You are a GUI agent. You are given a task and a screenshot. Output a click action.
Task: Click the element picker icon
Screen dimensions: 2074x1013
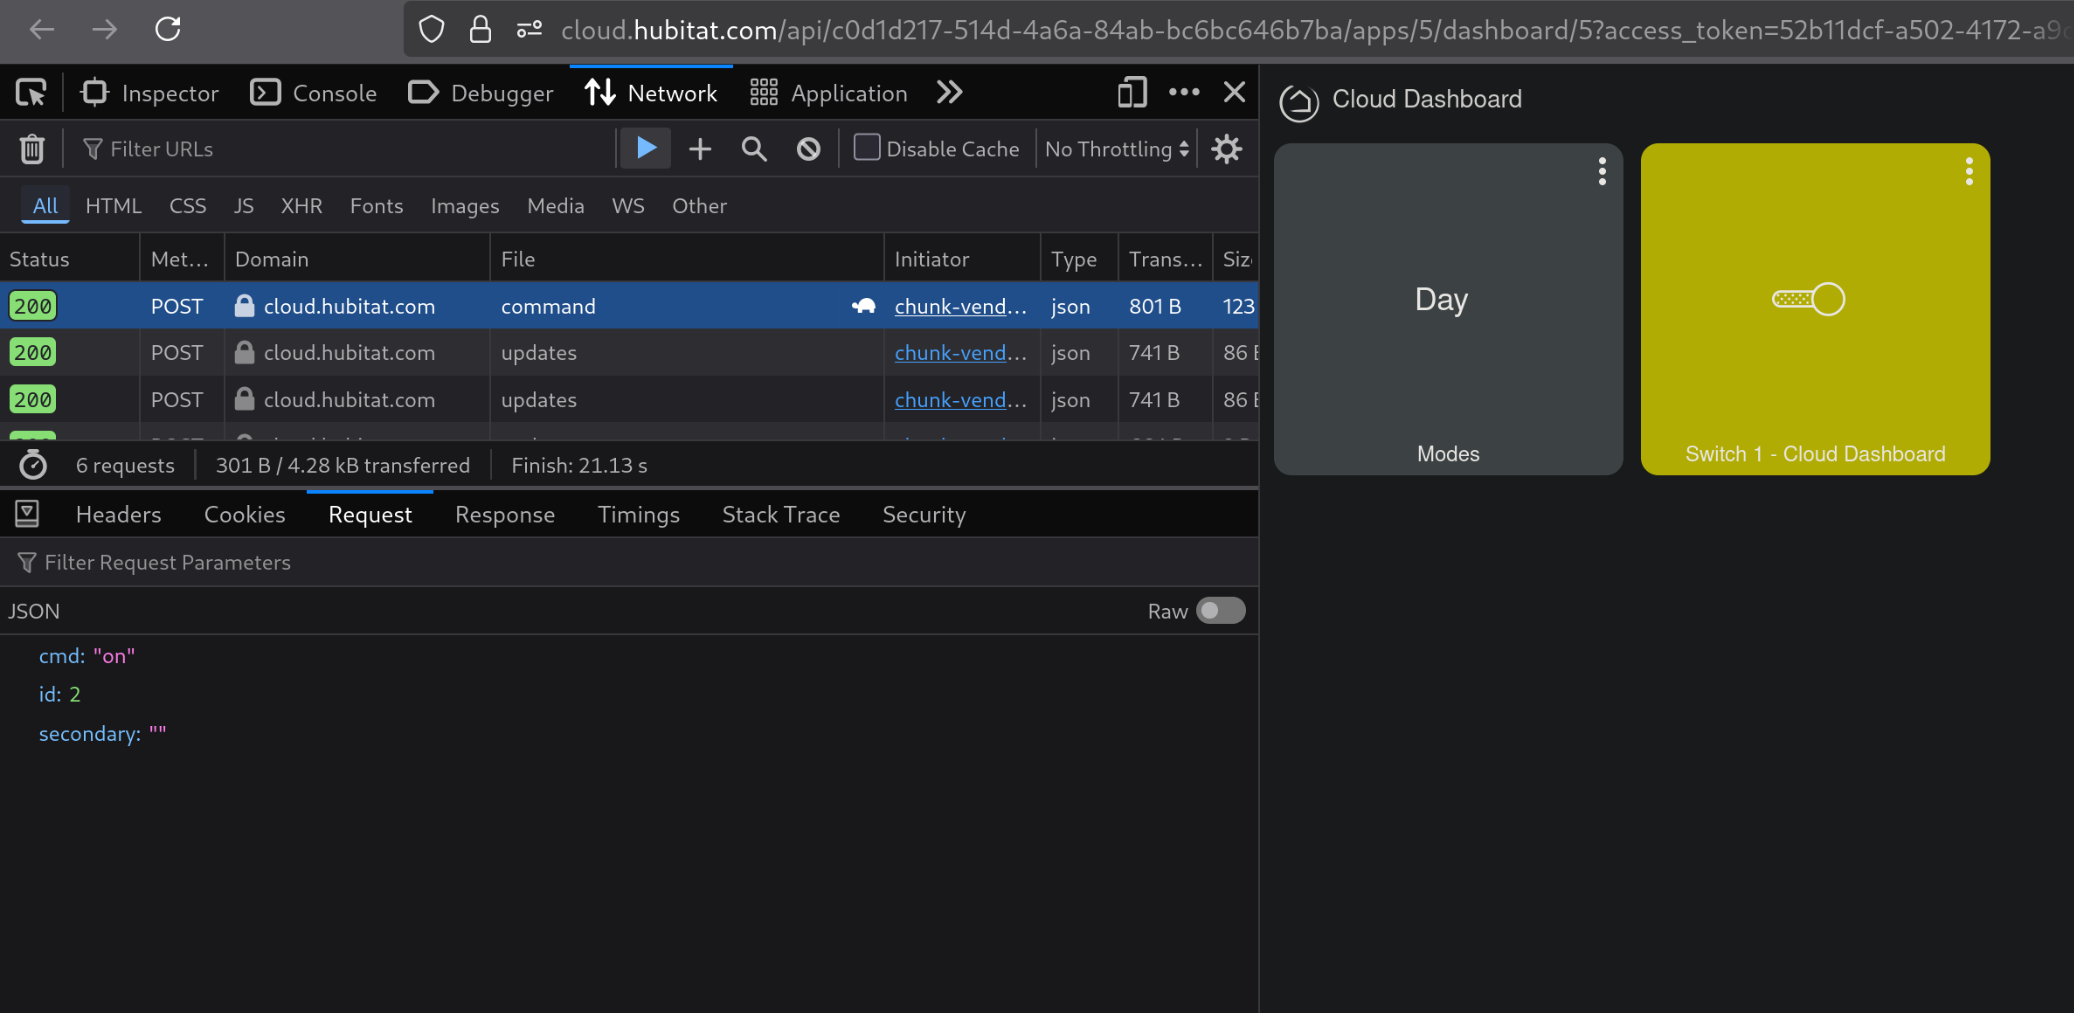(x=31, y=93)
